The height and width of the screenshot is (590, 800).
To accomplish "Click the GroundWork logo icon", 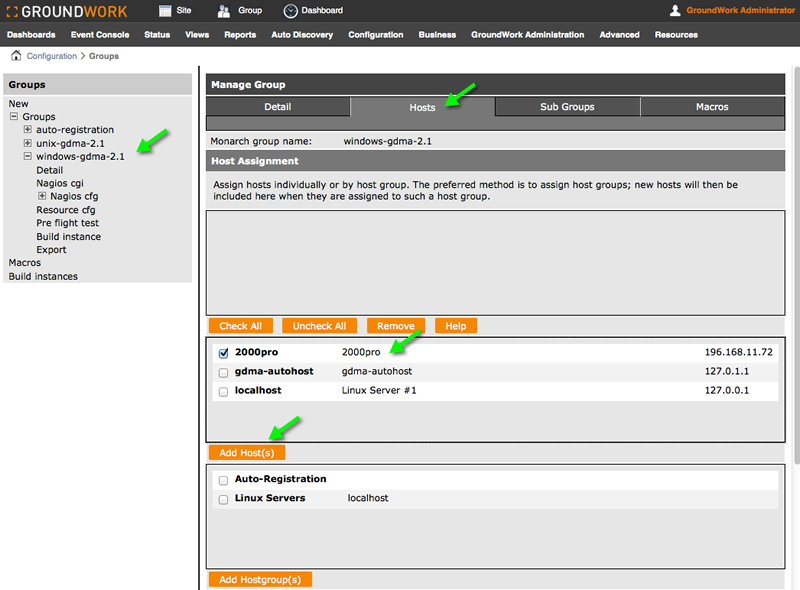I will coord(12,11).
